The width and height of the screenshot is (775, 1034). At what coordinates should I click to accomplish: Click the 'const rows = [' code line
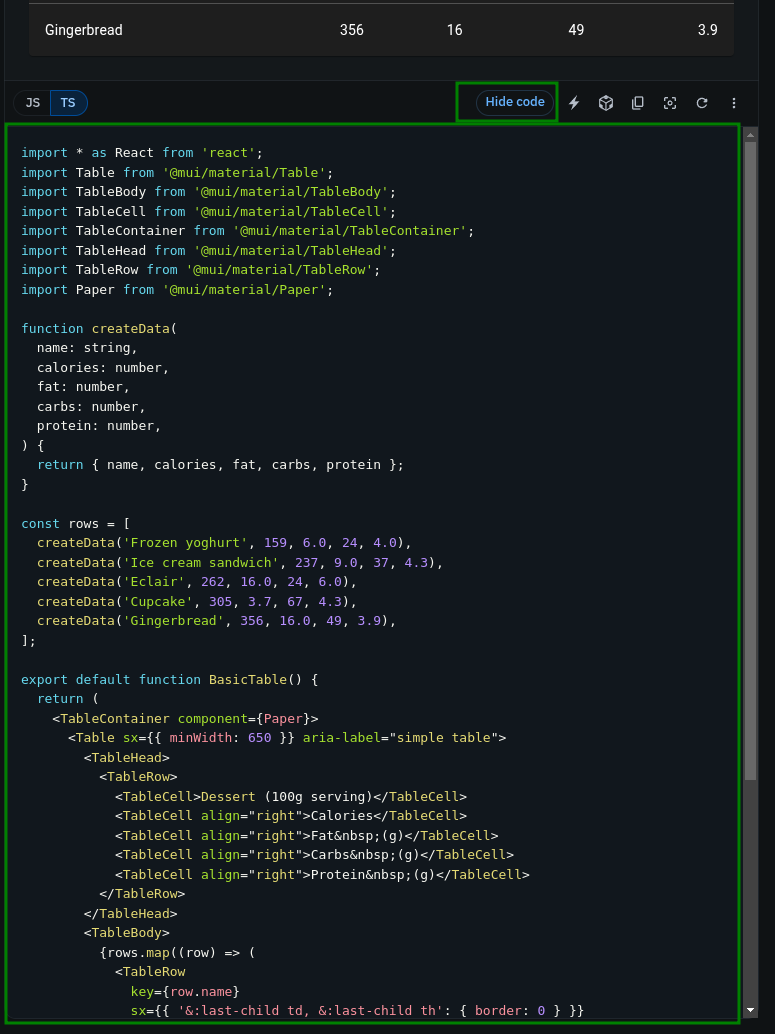click(x=76, y=523)
